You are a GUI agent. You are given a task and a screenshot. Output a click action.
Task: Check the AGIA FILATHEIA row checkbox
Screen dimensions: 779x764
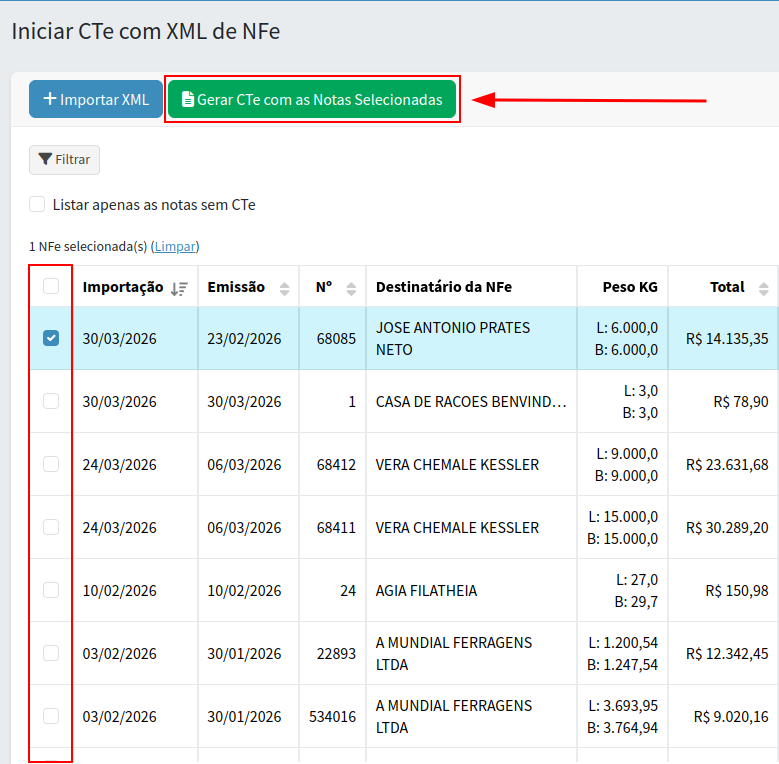51,590
